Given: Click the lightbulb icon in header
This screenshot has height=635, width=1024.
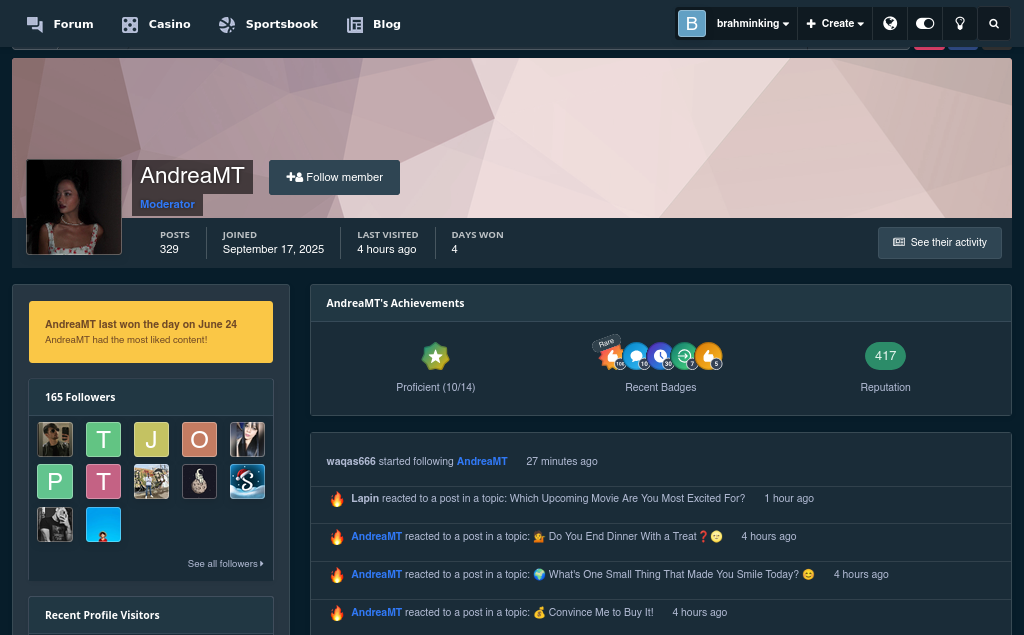Looking at the screenshot, I should pyautogui.click(x=959, y=24).
